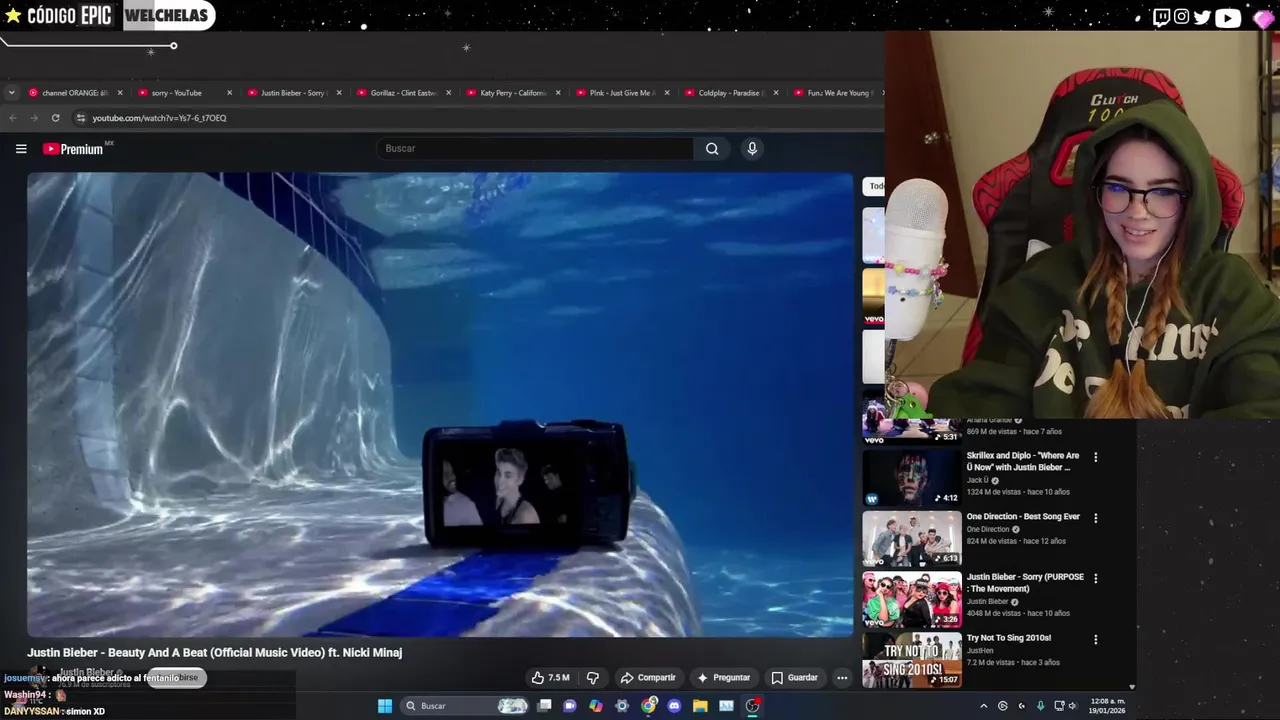Open options for One Direction video

[x=1095, y=518]
